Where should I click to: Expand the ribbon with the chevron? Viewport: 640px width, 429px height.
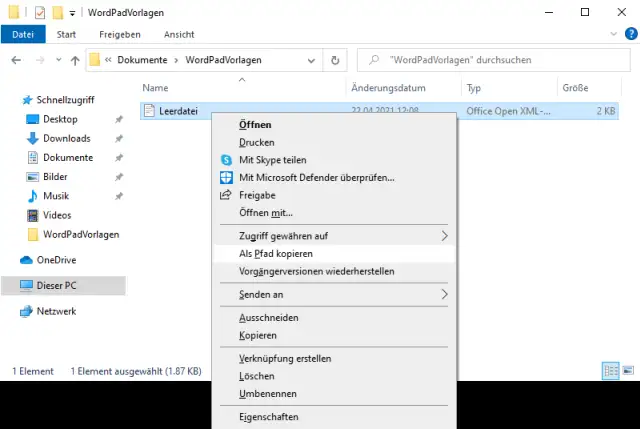[613, 34]
